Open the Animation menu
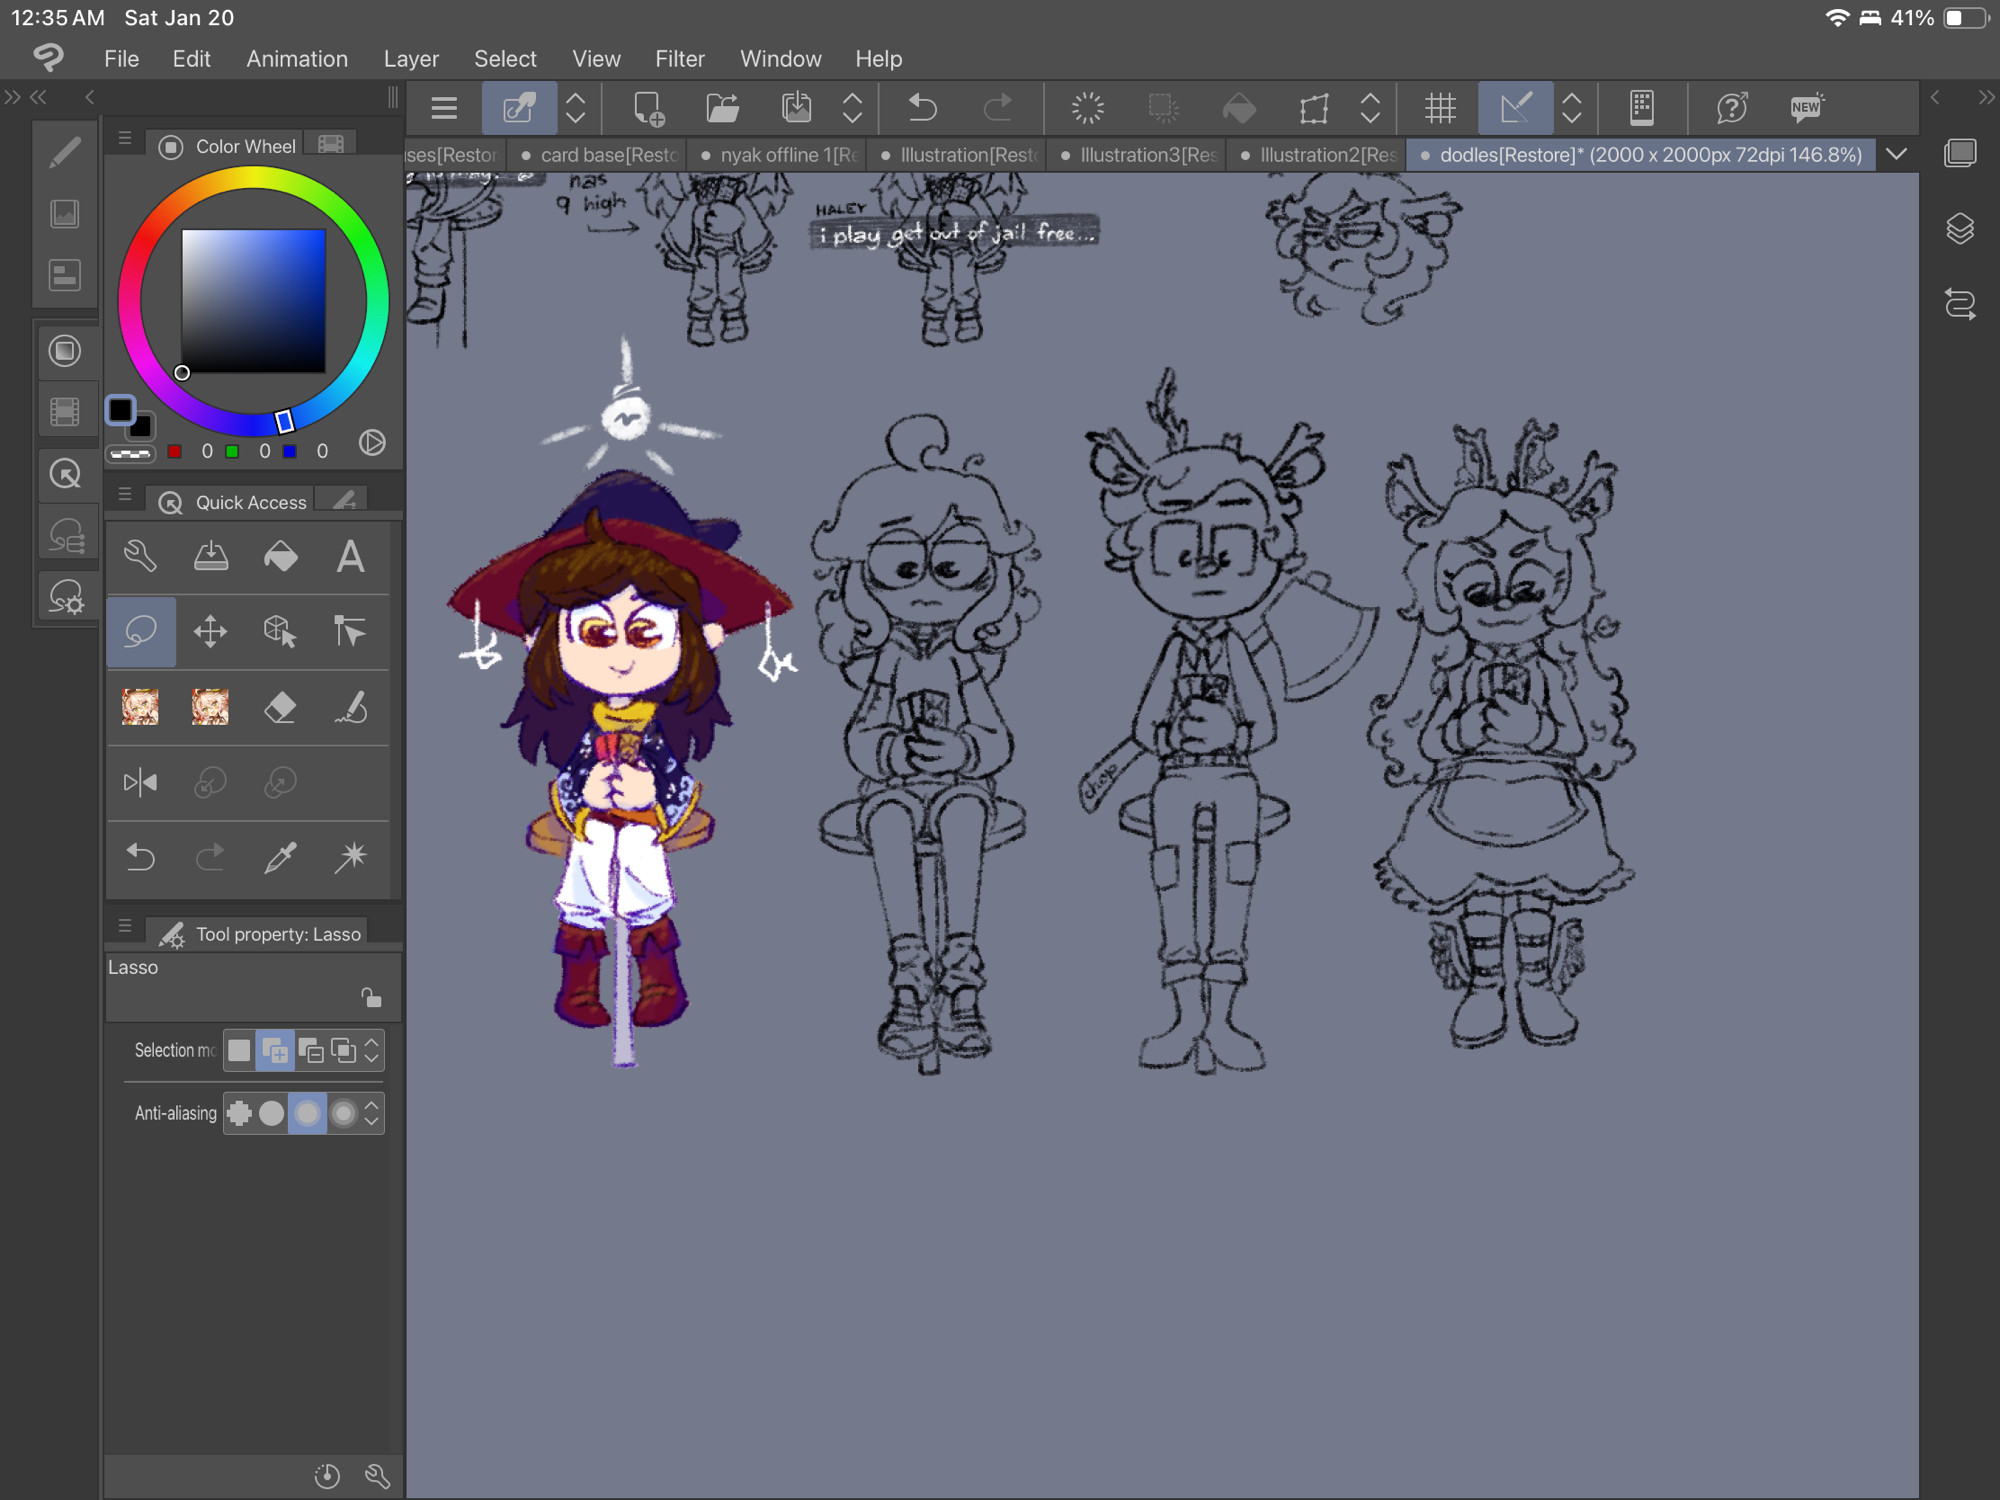 297,59
